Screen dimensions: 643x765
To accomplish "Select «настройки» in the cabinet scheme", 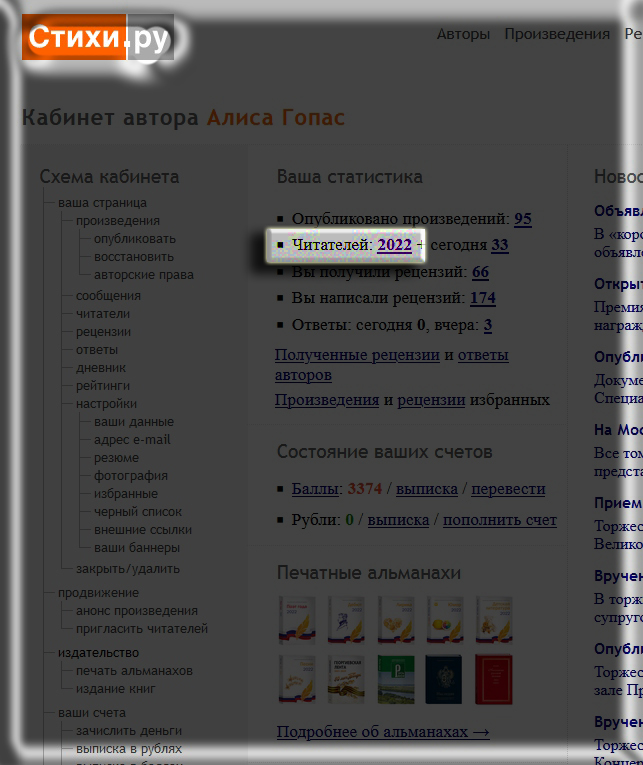I will (106, 404).
